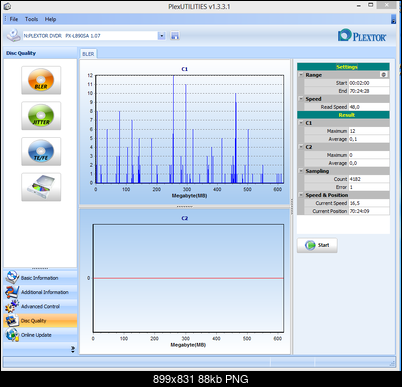Click the C1 Maximum value 12
The image size is (402, 387).
click(369, 131)
